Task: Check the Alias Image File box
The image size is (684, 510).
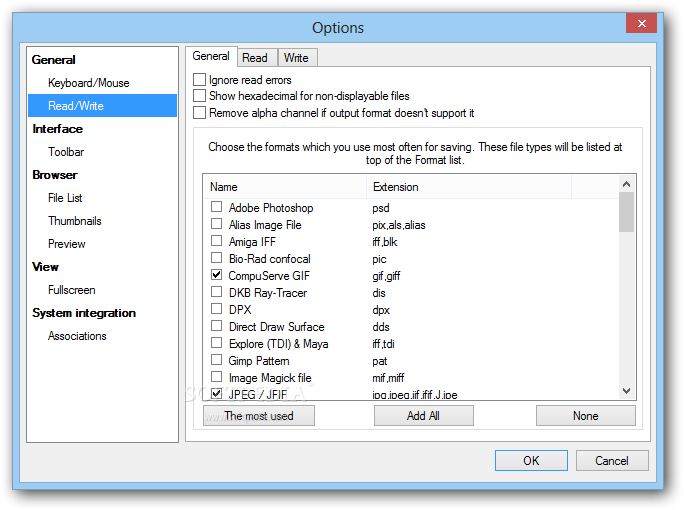Action: [x=216, y=224]
